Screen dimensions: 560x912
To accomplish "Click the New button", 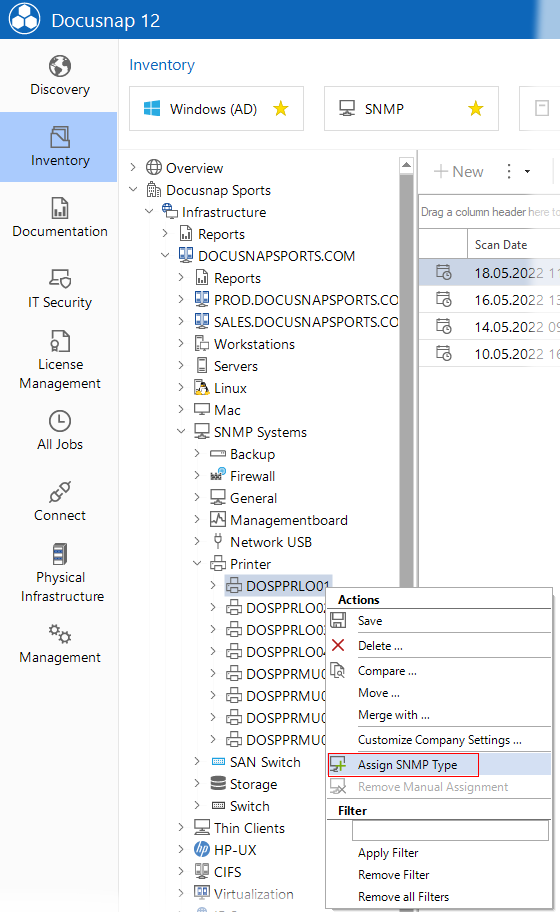I will click(459, 172).
